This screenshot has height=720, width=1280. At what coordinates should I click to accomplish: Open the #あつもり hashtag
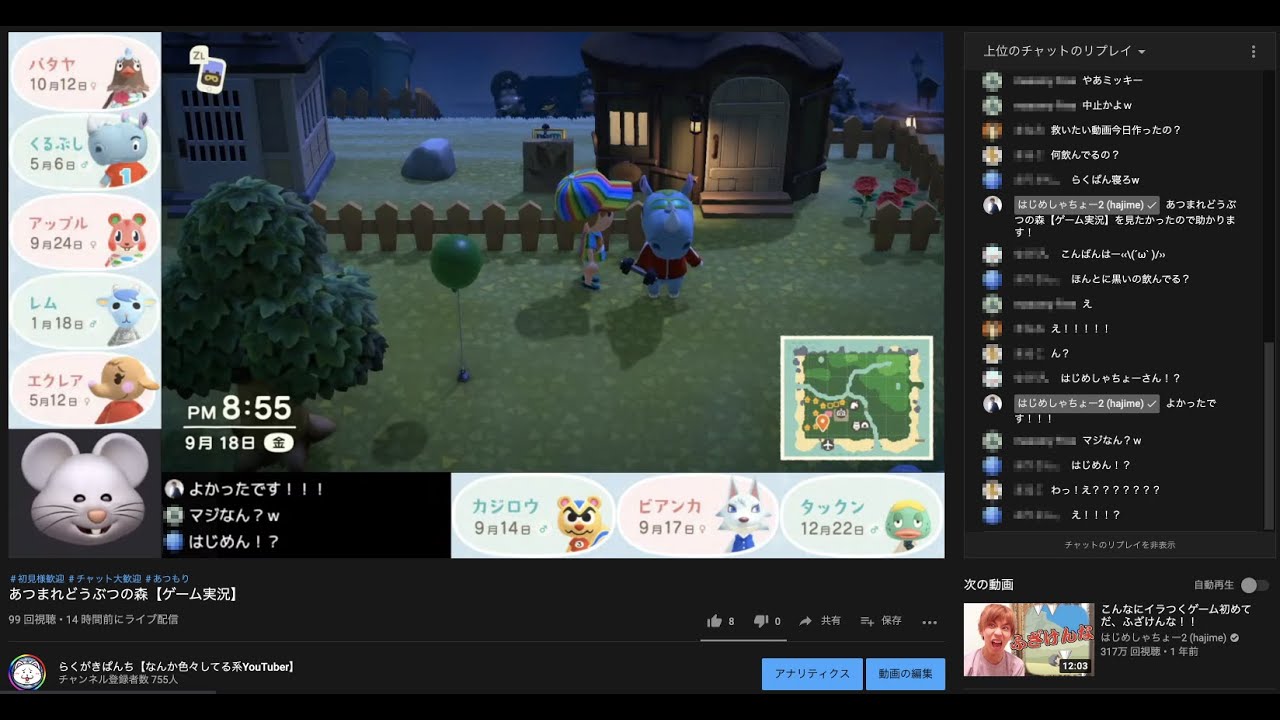(167, 579)
